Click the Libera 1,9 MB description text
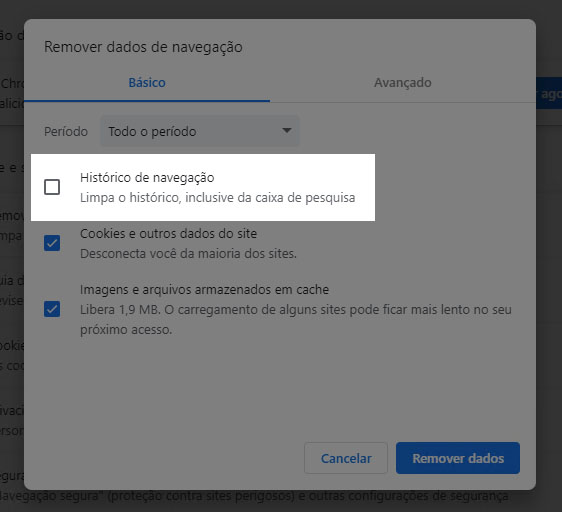 (296, 319)
